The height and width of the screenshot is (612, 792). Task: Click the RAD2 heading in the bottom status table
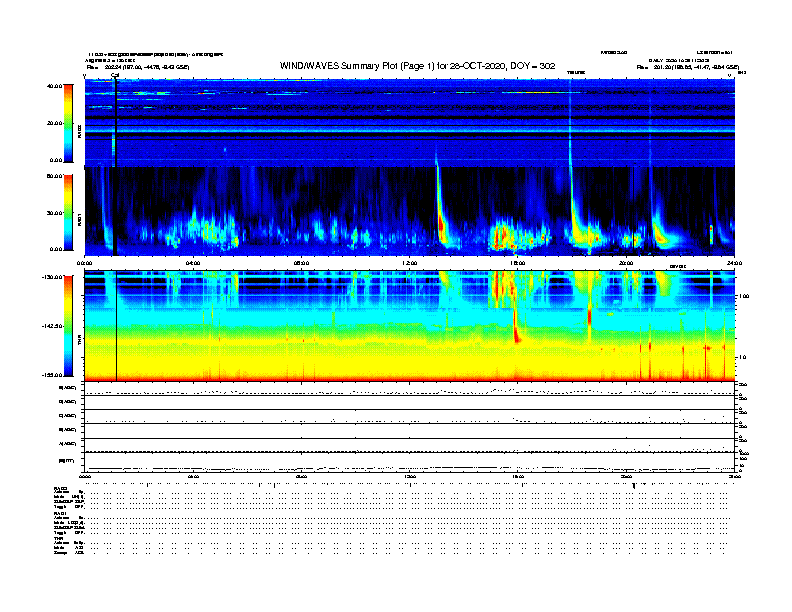click(61, 489)
